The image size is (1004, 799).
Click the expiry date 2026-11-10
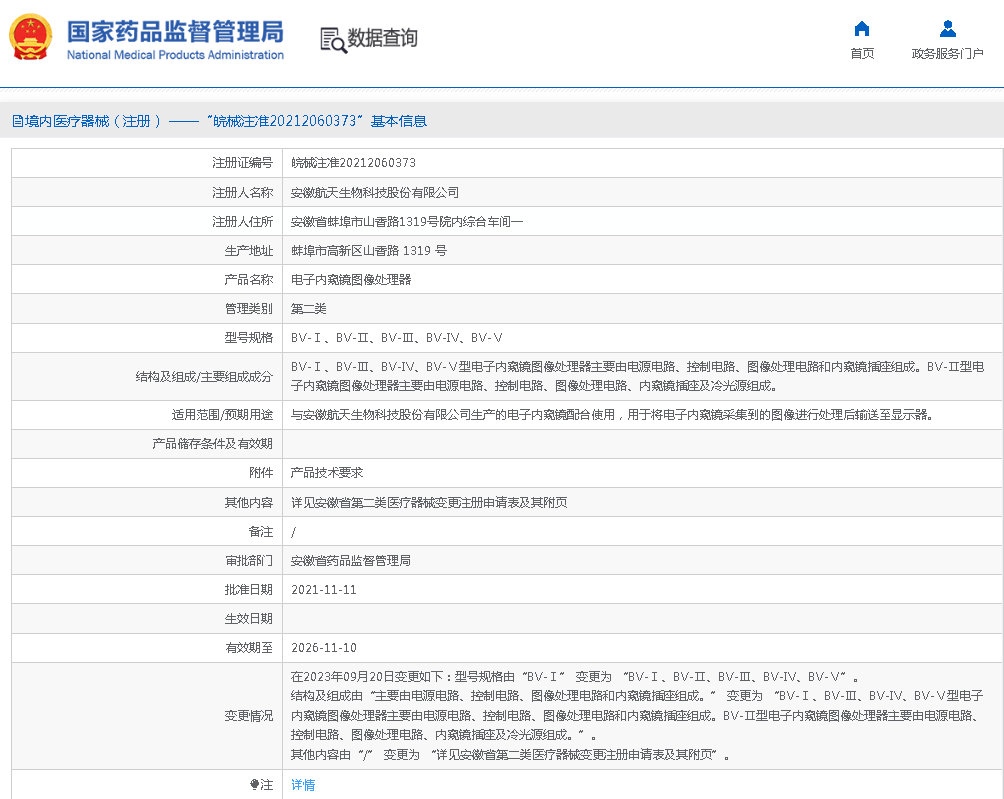(x=323, y=648)
